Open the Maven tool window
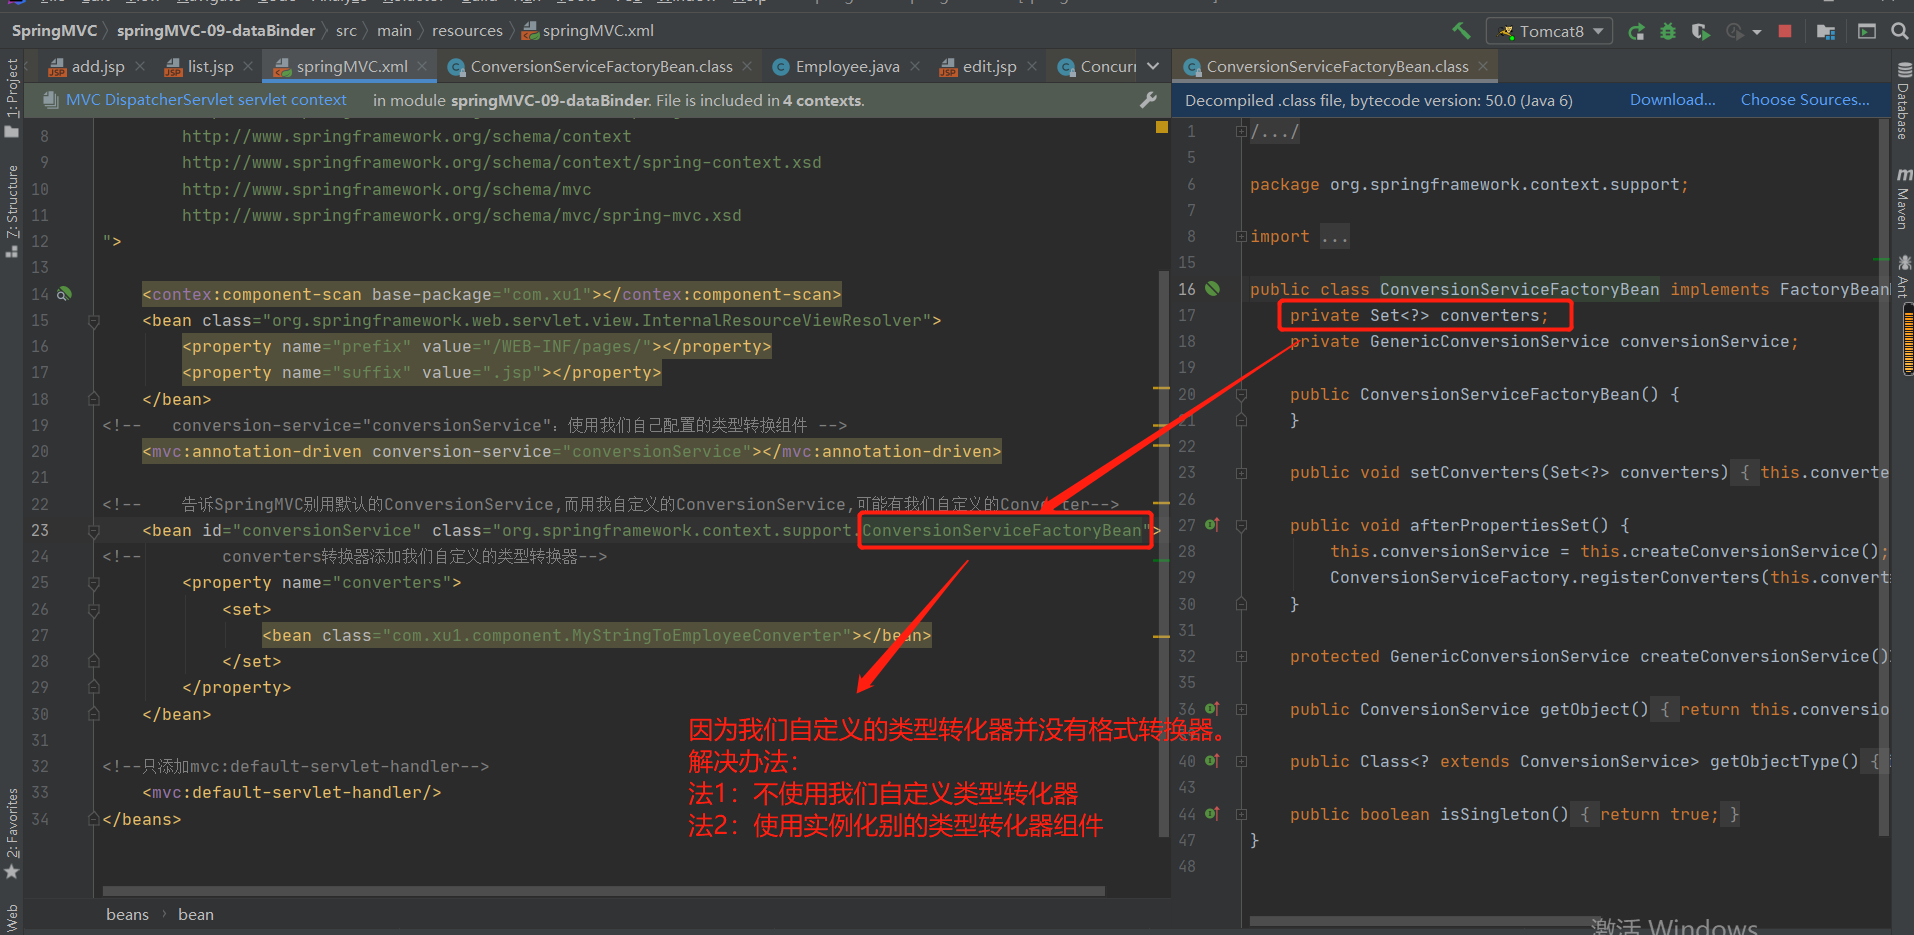This screenshot has height=935, width=1914. 1903,199
